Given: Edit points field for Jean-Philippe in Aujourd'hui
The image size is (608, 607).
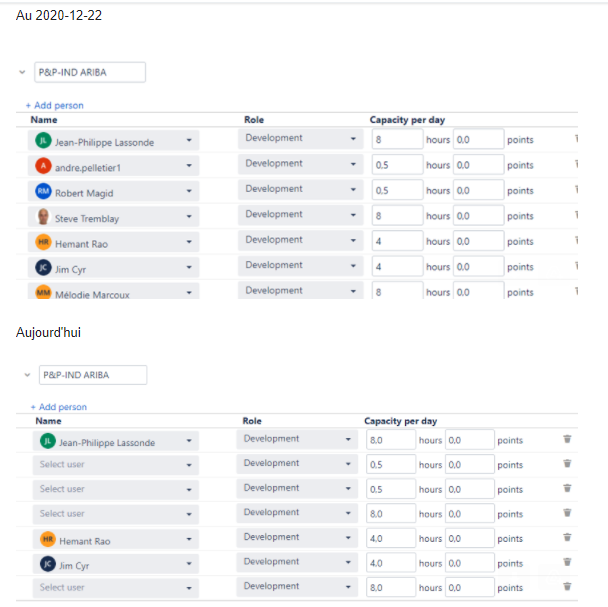Looking at the screenshot, I should (470, 440).
